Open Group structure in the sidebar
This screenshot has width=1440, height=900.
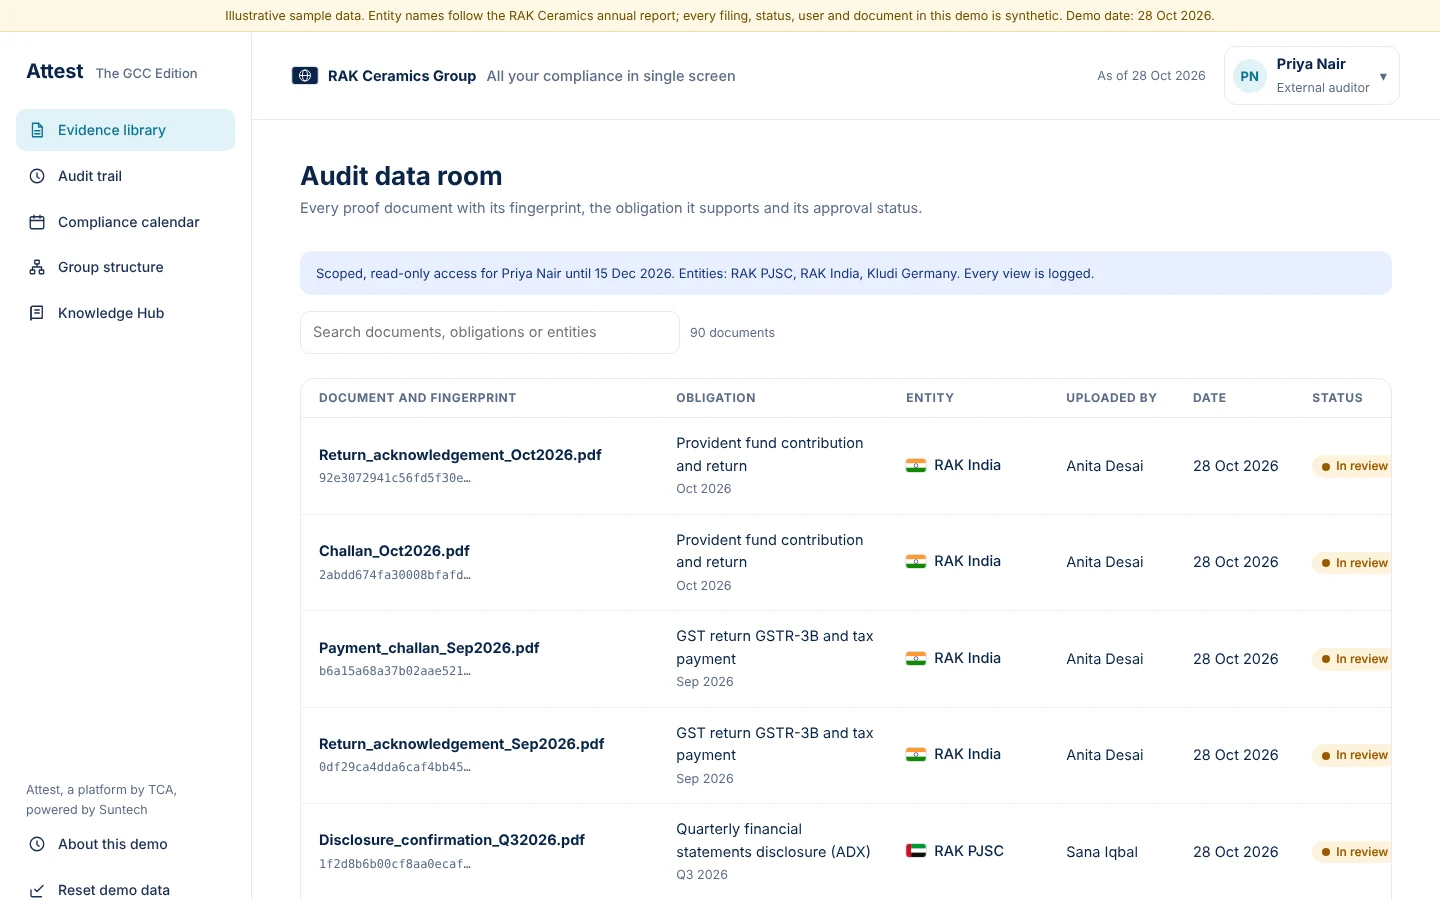point(126,267)
